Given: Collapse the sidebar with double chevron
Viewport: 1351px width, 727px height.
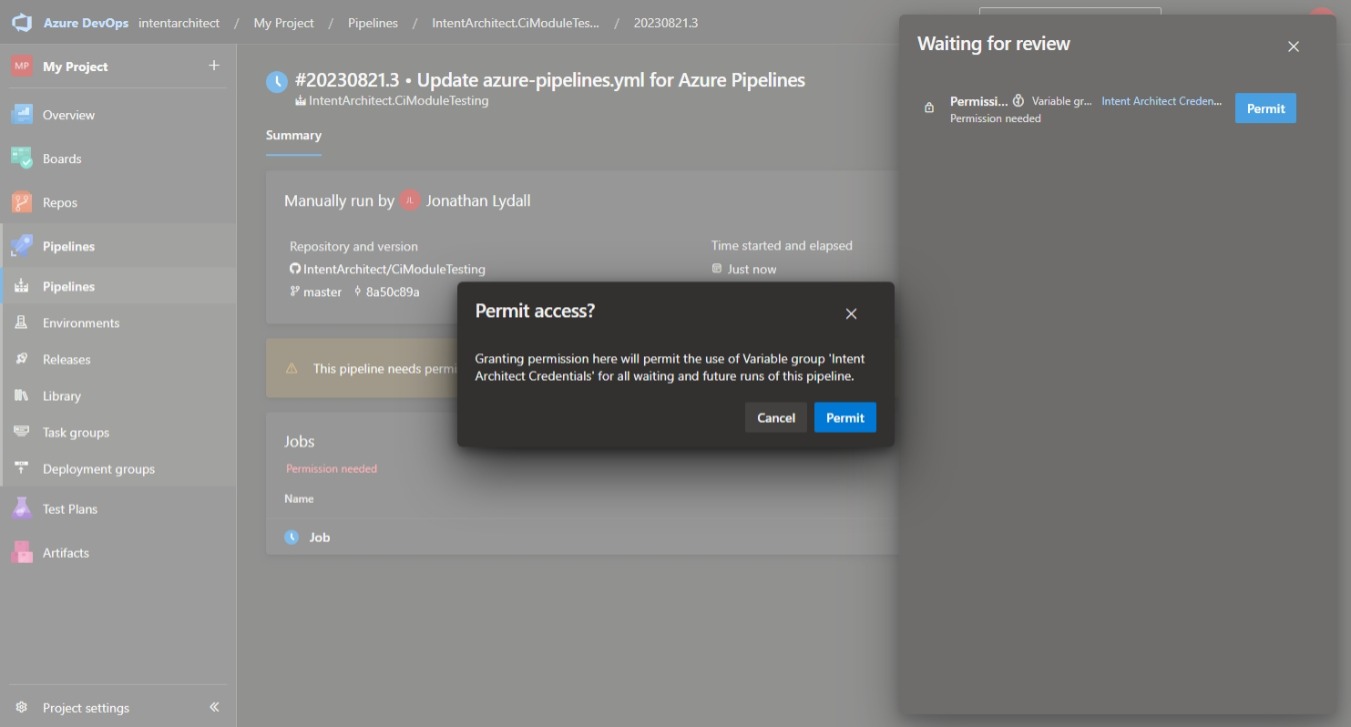Looking at the screenshot, I should 214,707.
